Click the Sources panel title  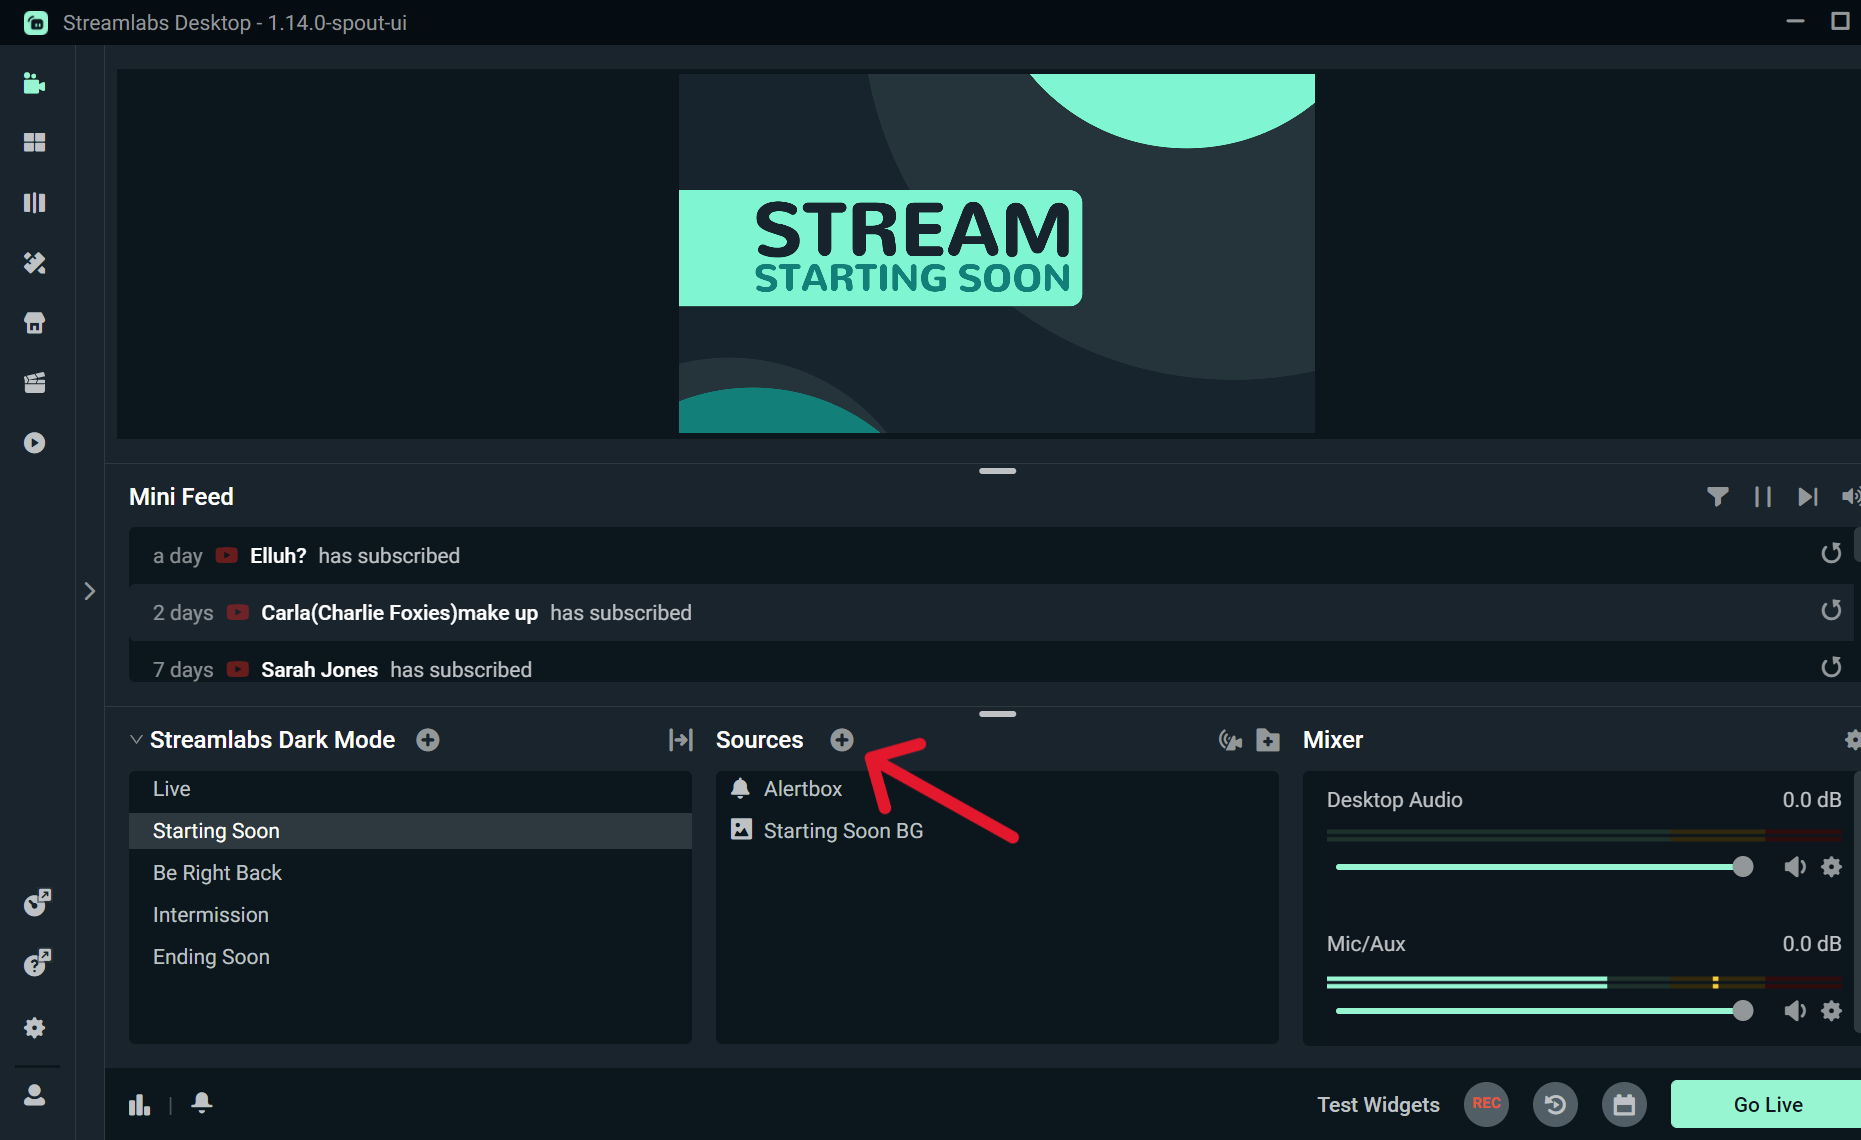coord(760,740)
